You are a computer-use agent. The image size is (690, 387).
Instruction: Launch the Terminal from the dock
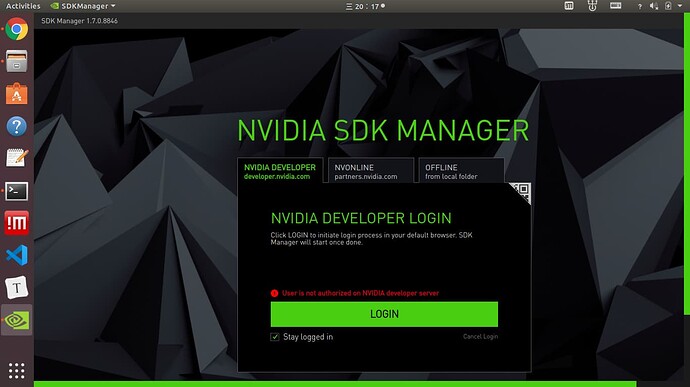pyautogui.click(x=17, y=191)
